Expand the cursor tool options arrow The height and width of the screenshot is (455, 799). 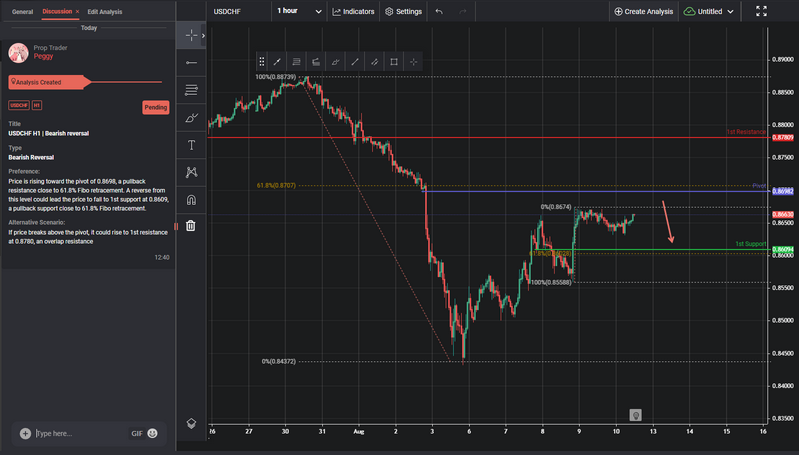(203, 35)
